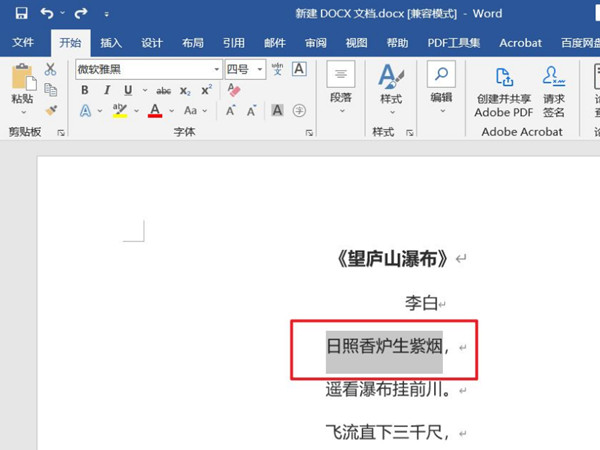
Task: Click the 粘贴 paste button
Action: tap(21, 88)
